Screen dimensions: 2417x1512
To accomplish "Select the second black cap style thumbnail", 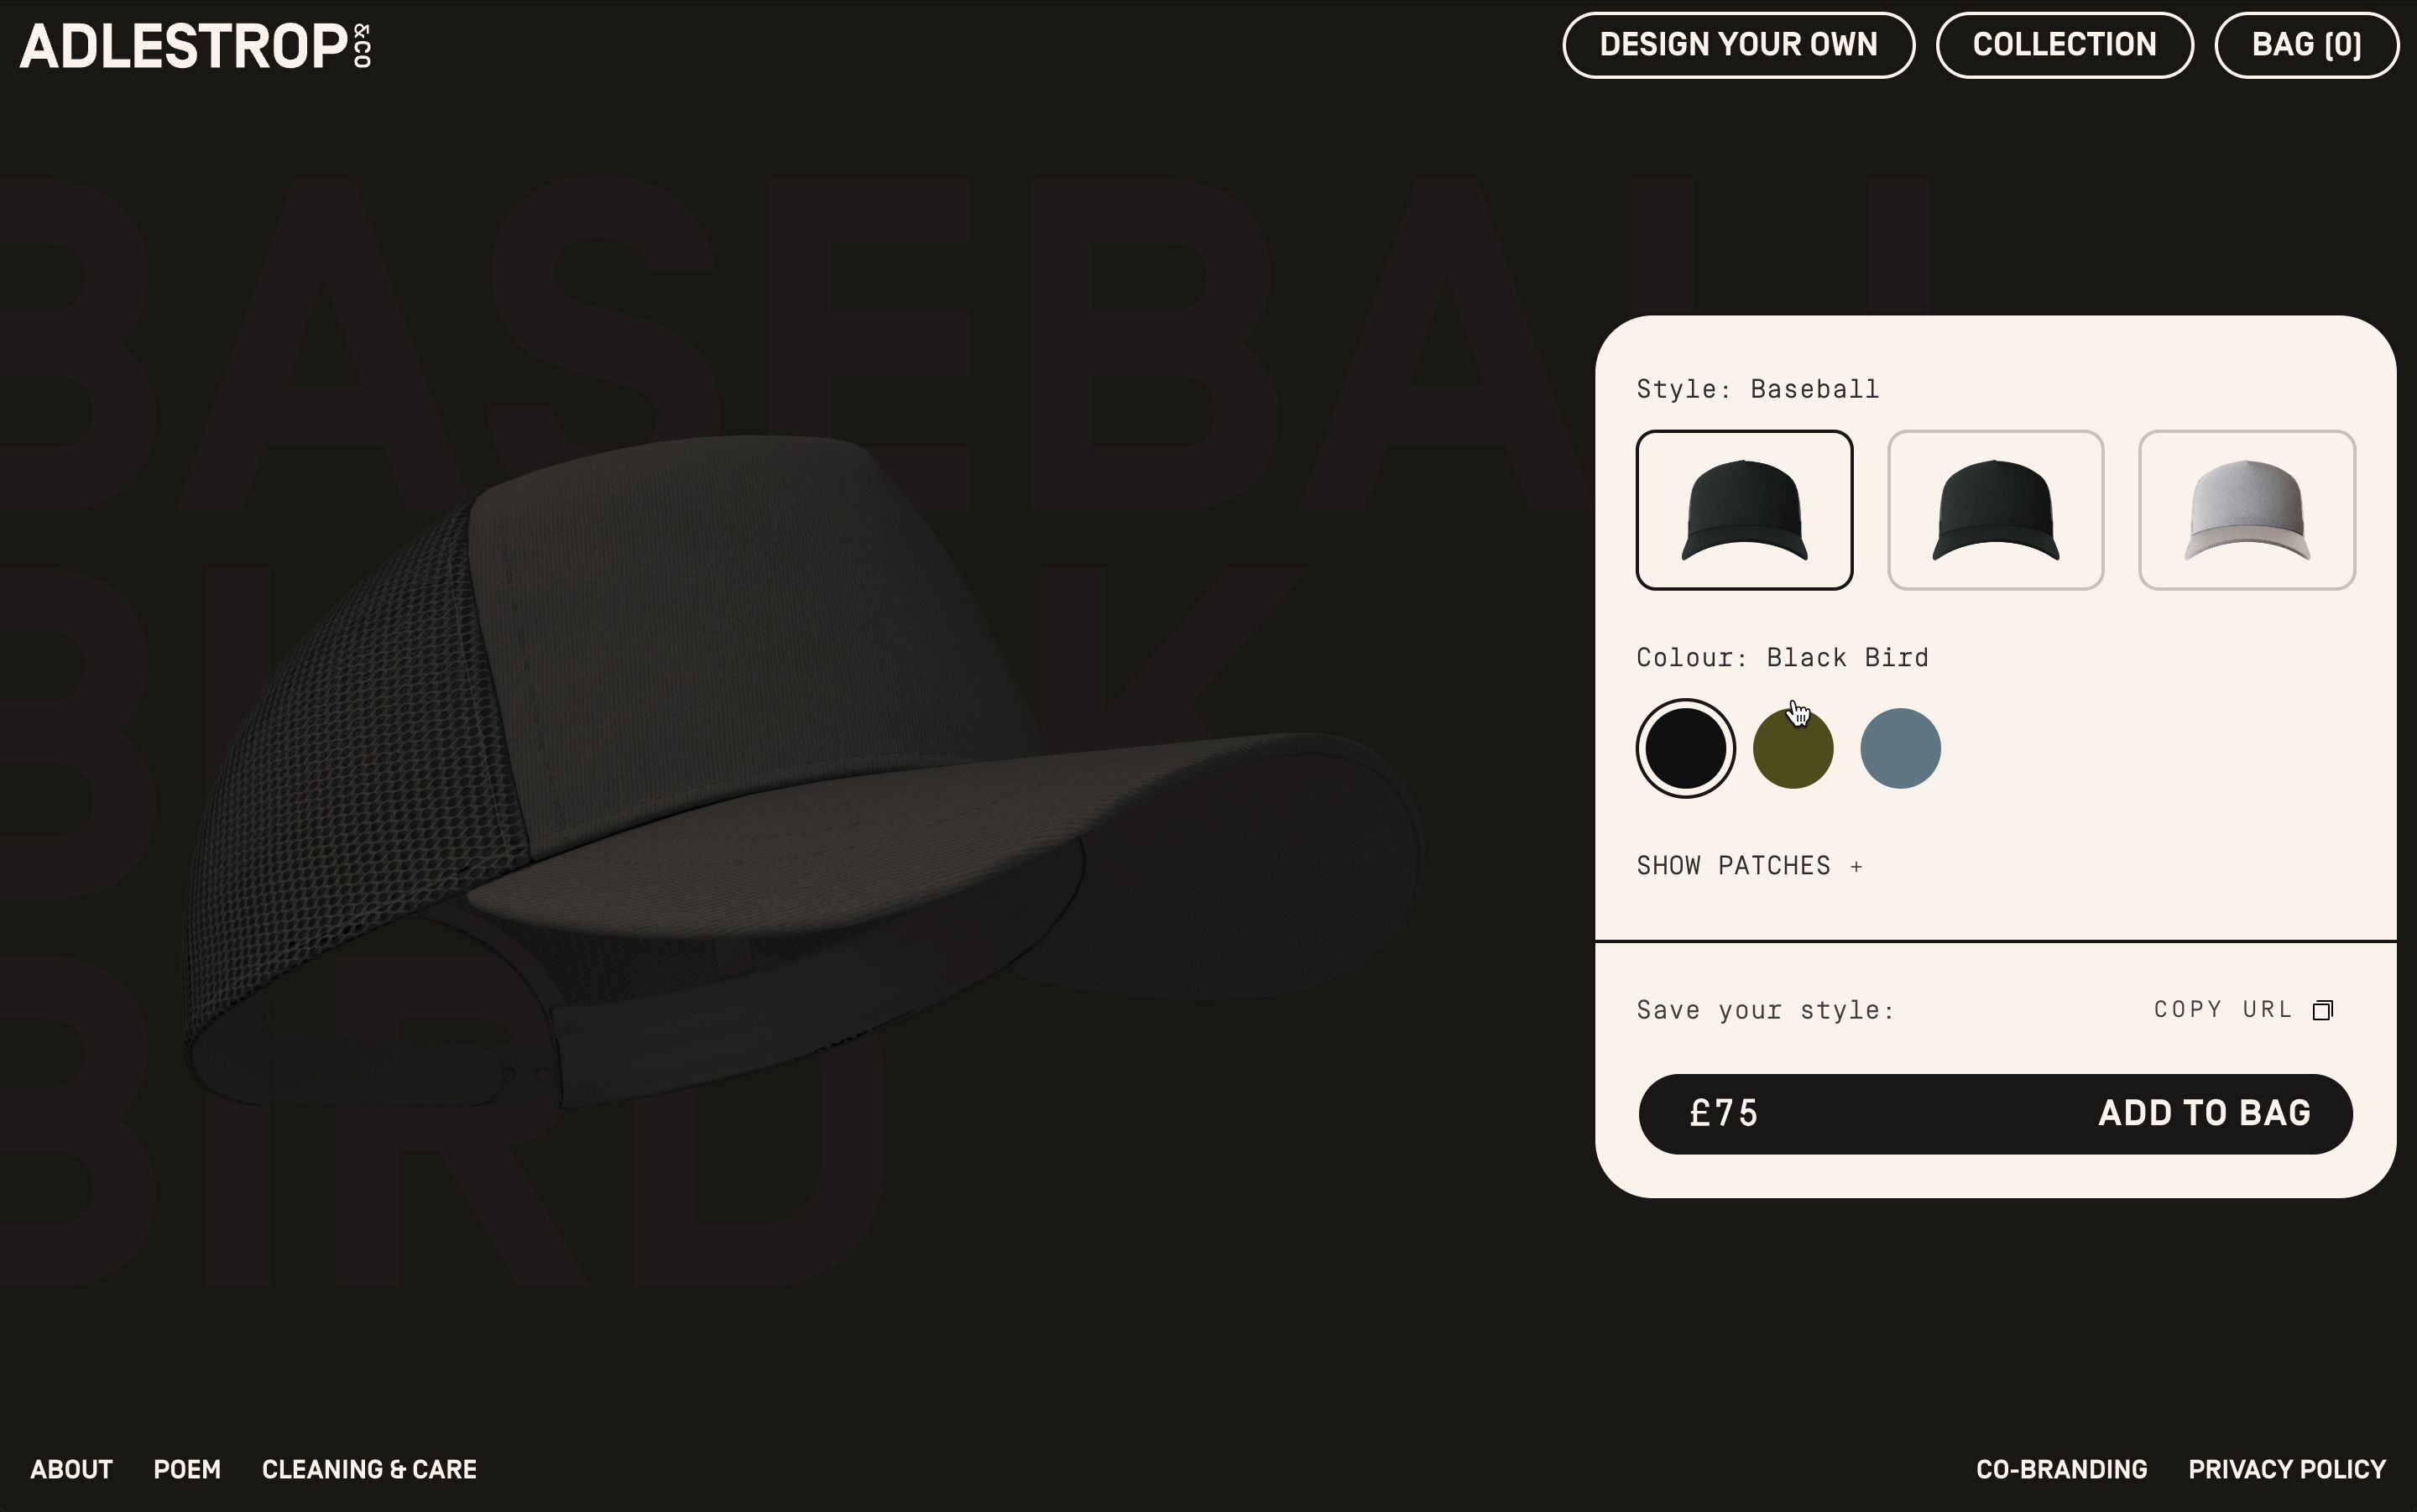I will click(1995, 510).
